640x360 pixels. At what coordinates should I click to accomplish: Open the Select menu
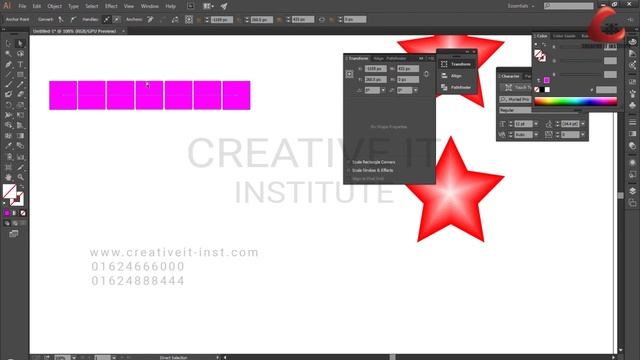(91, 6)
